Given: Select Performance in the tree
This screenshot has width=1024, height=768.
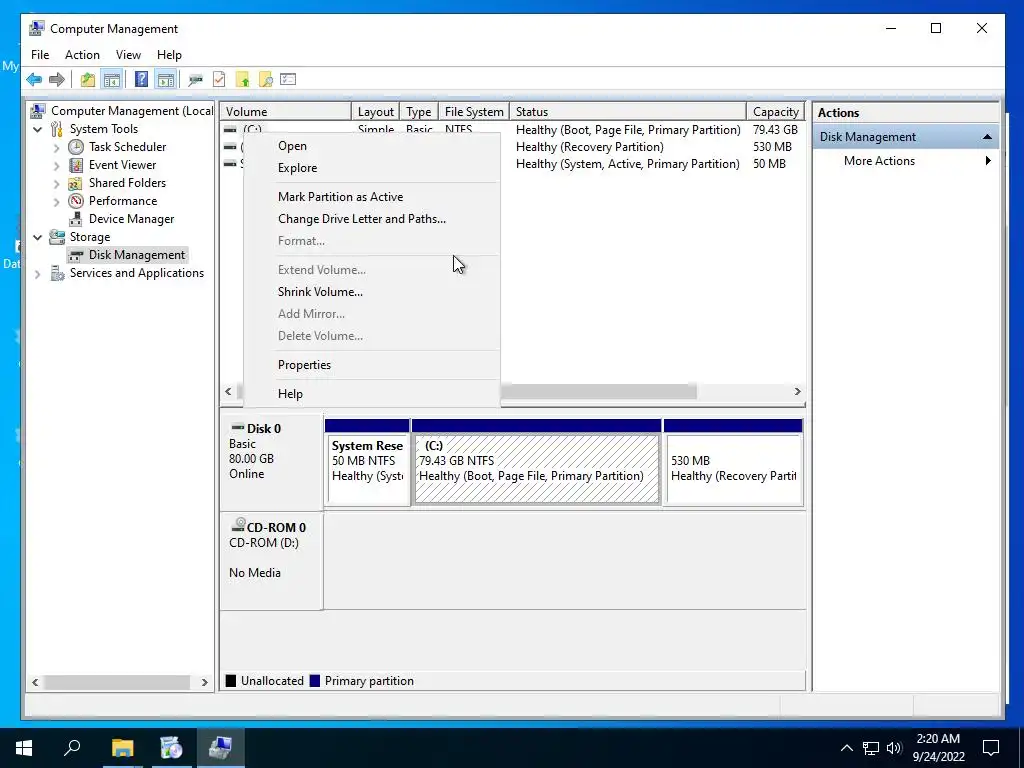Looking at the screenshot, I should (x=123, y=200).
